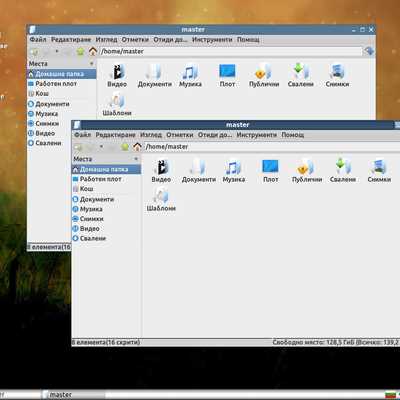
Task: Open the Свалени folder in the back window
Action: [x=301, y=76]
